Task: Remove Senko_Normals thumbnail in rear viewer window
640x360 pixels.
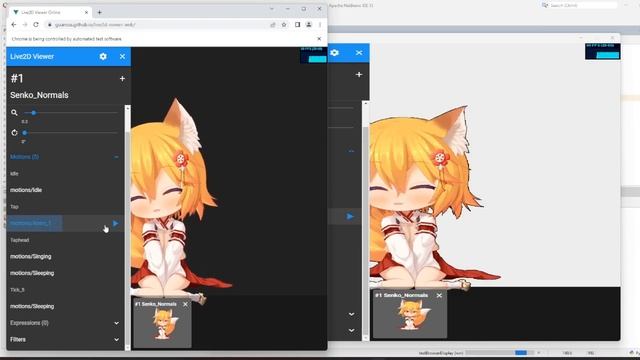Action: coord(439,296)
